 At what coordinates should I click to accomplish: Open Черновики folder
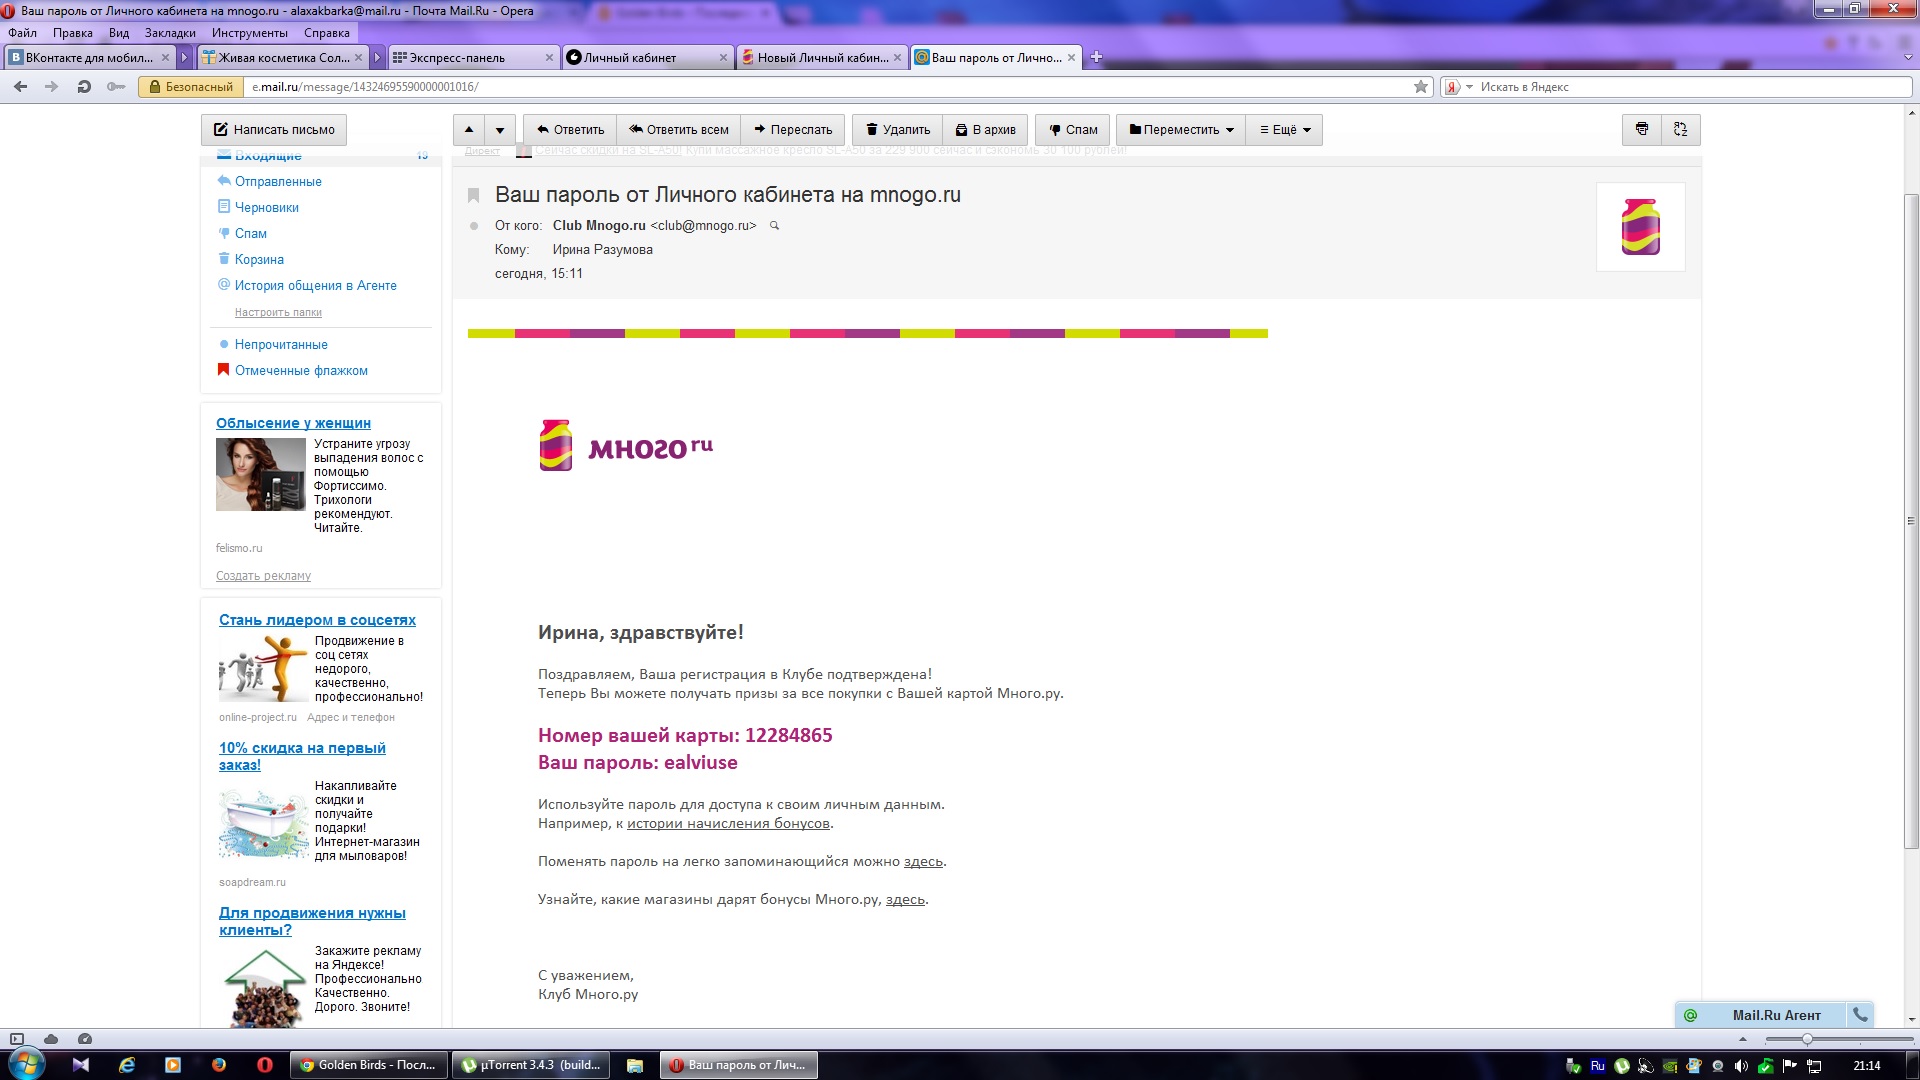pos(267,208)
